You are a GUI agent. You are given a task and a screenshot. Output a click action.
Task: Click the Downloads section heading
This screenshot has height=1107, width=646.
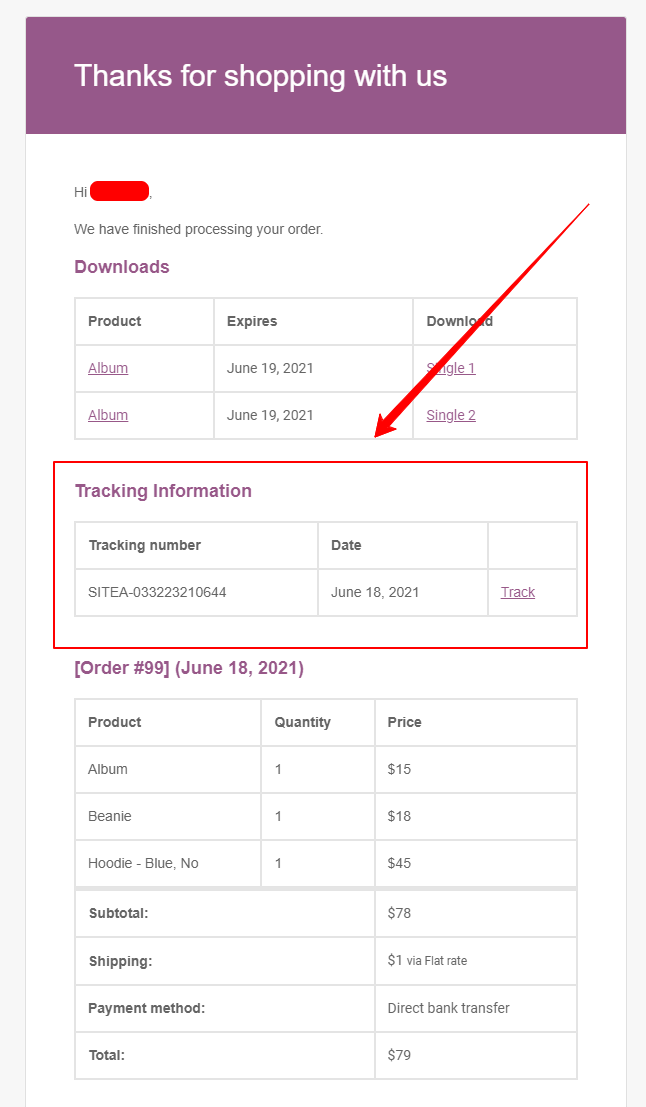point(122,267)
